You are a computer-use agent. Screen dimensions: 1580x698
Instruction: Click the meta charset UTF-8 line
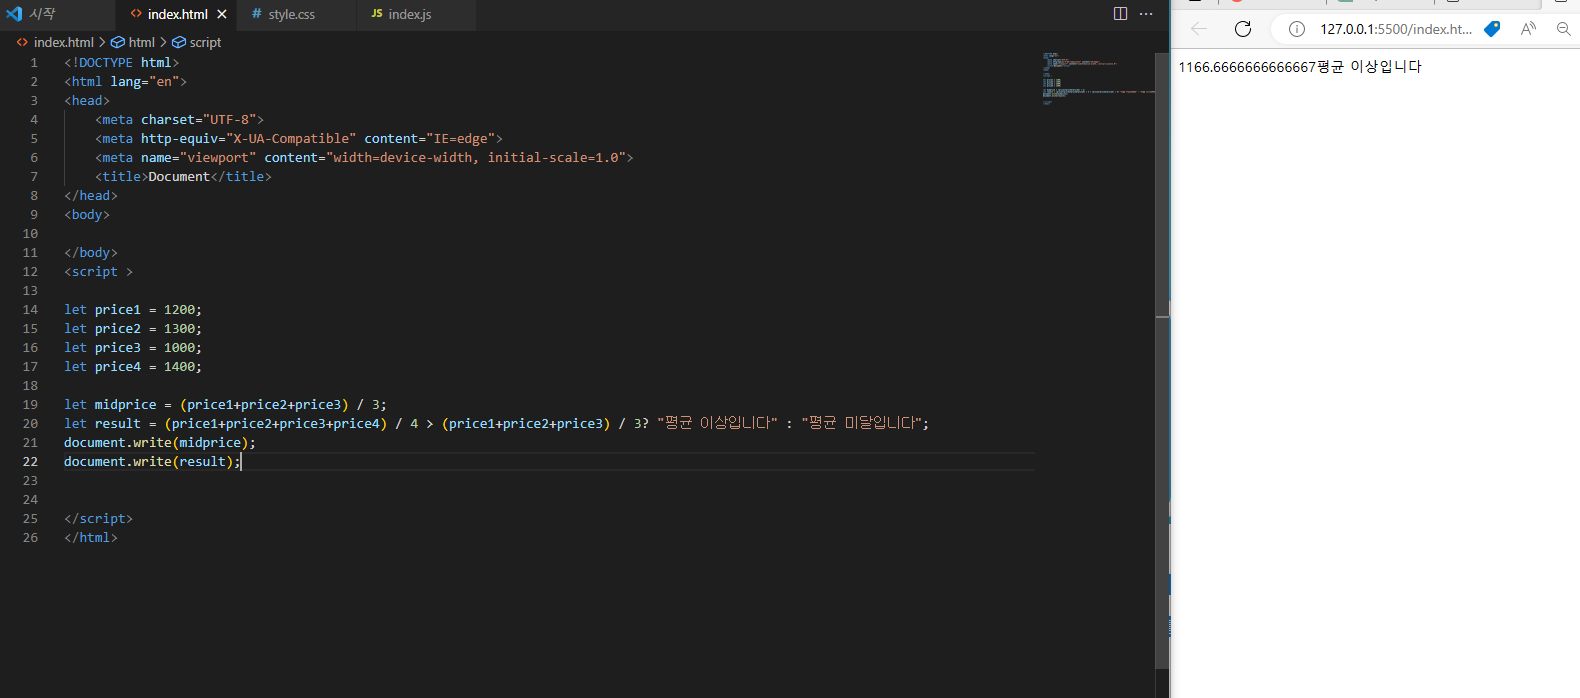coord(179,119)
